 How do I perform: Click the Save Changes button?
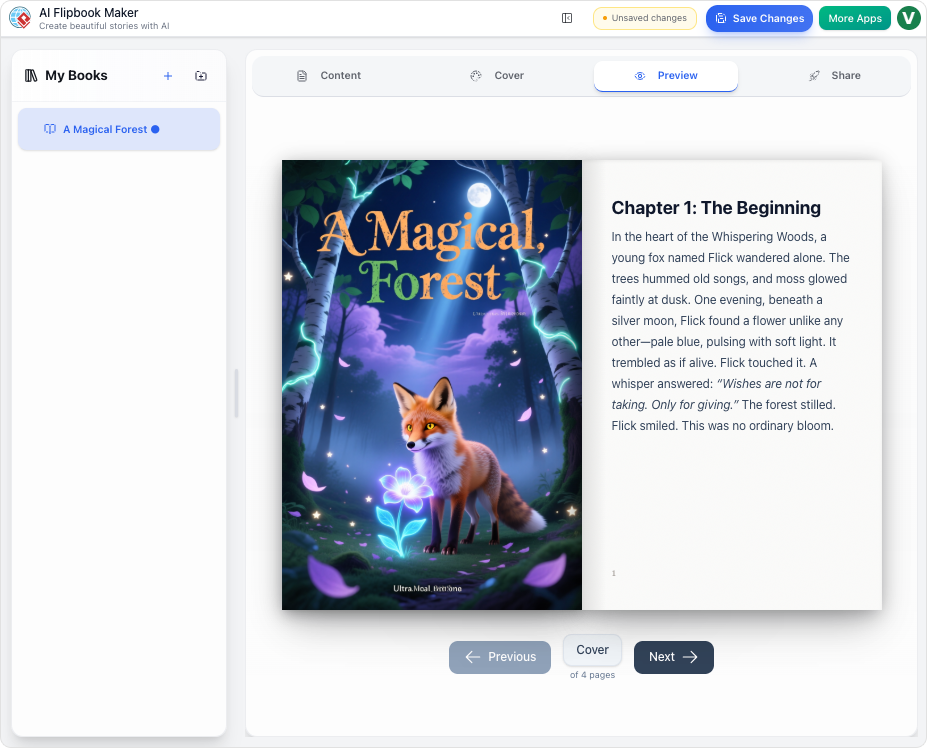point(758,18)
